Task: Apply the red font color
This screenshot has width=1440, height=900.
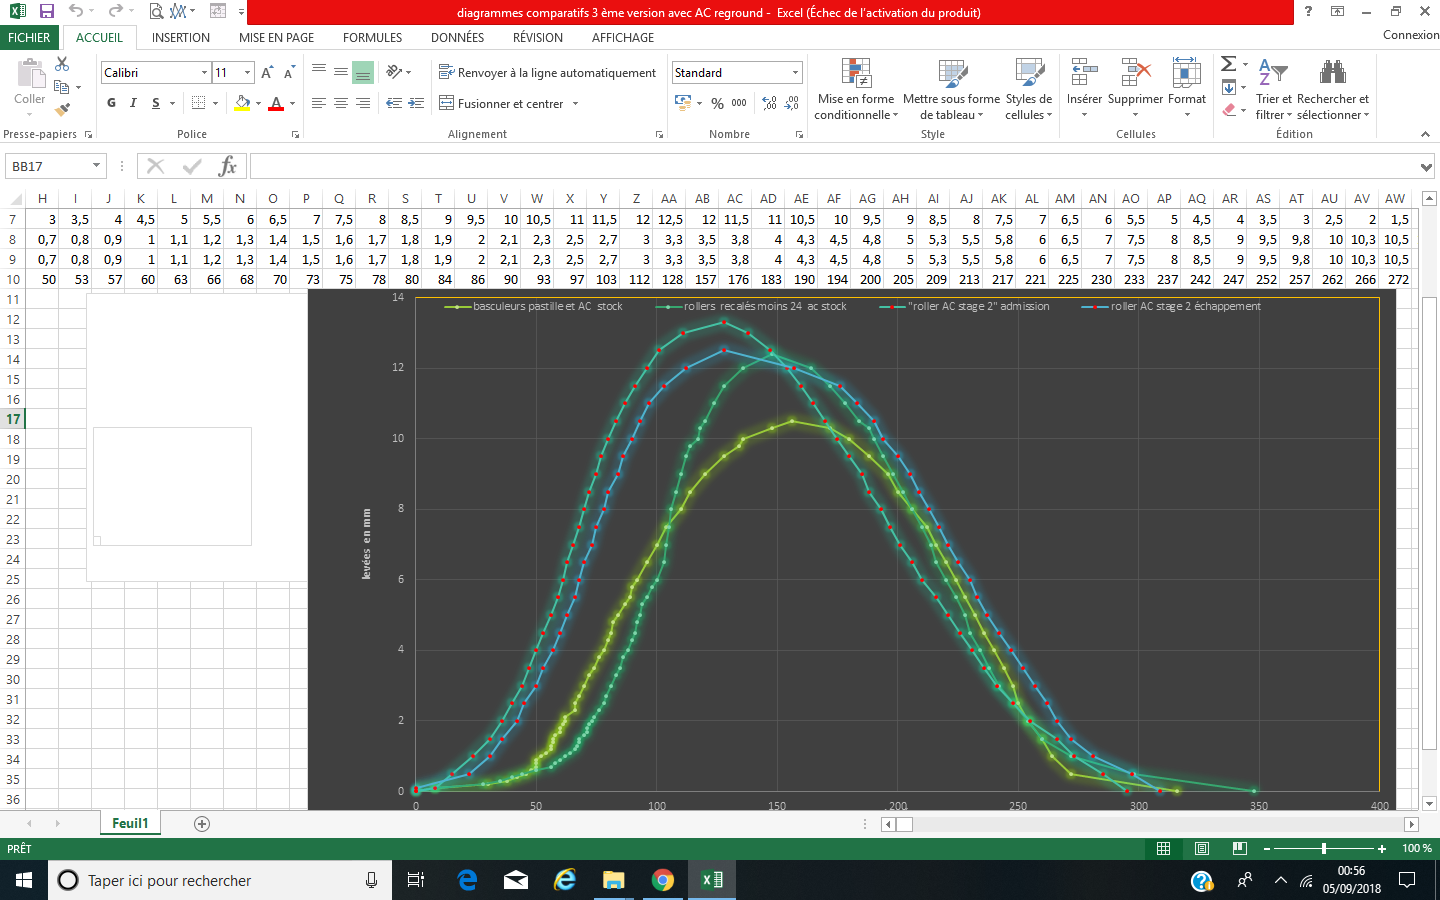Action: tap(276, 103)
